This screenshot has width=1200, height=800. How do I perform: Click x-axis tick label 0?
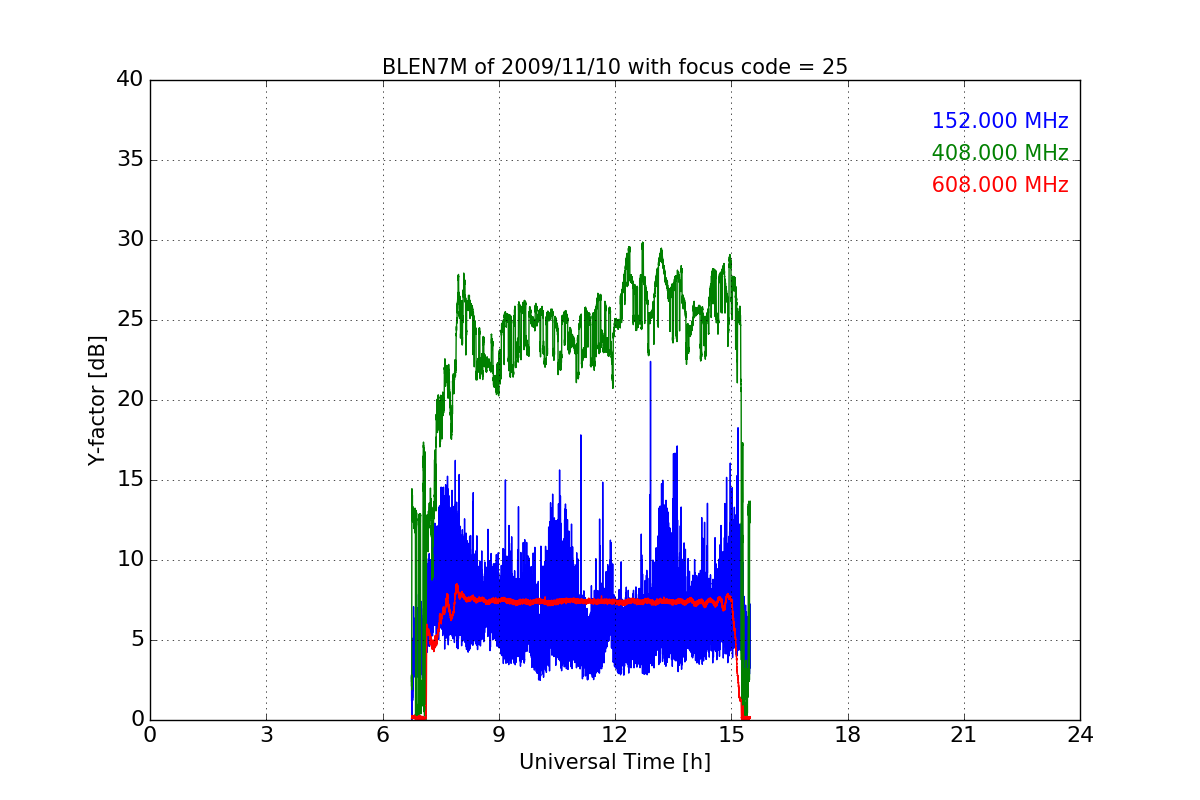coord(150,734)
